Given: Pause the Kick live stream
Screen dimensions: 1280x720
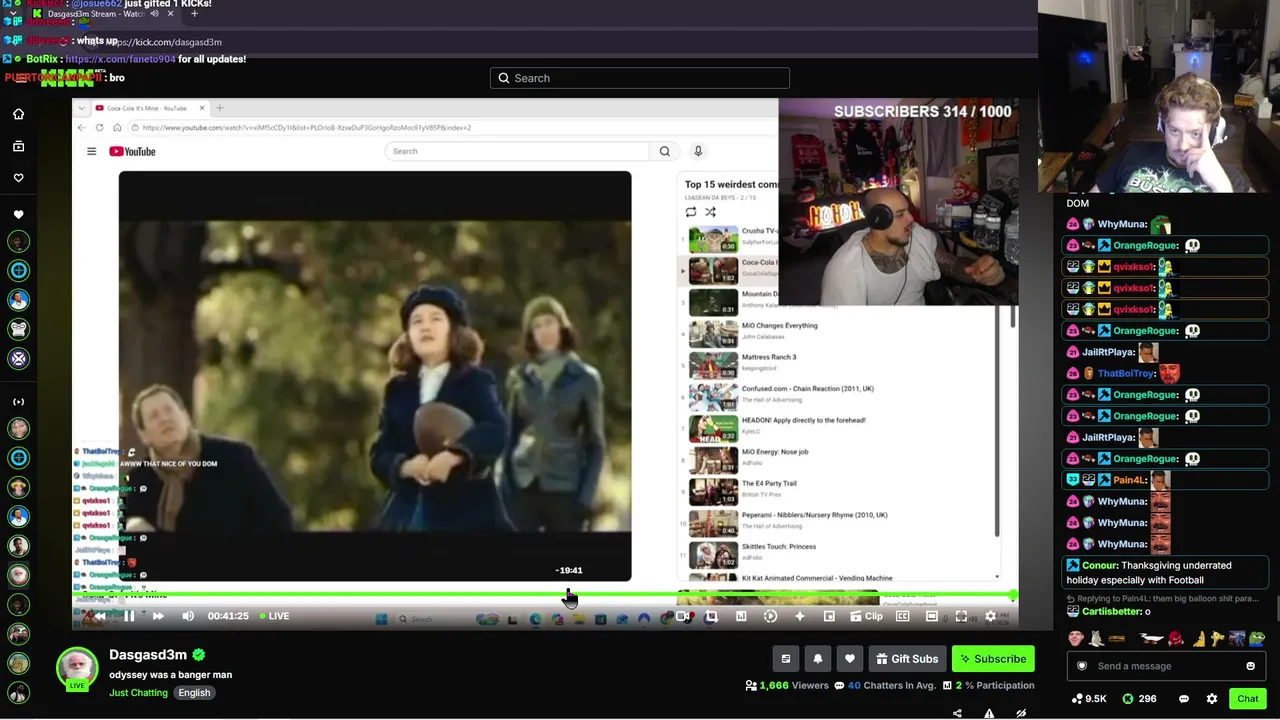Looking at the screenshot, I should tap(129, 616).
